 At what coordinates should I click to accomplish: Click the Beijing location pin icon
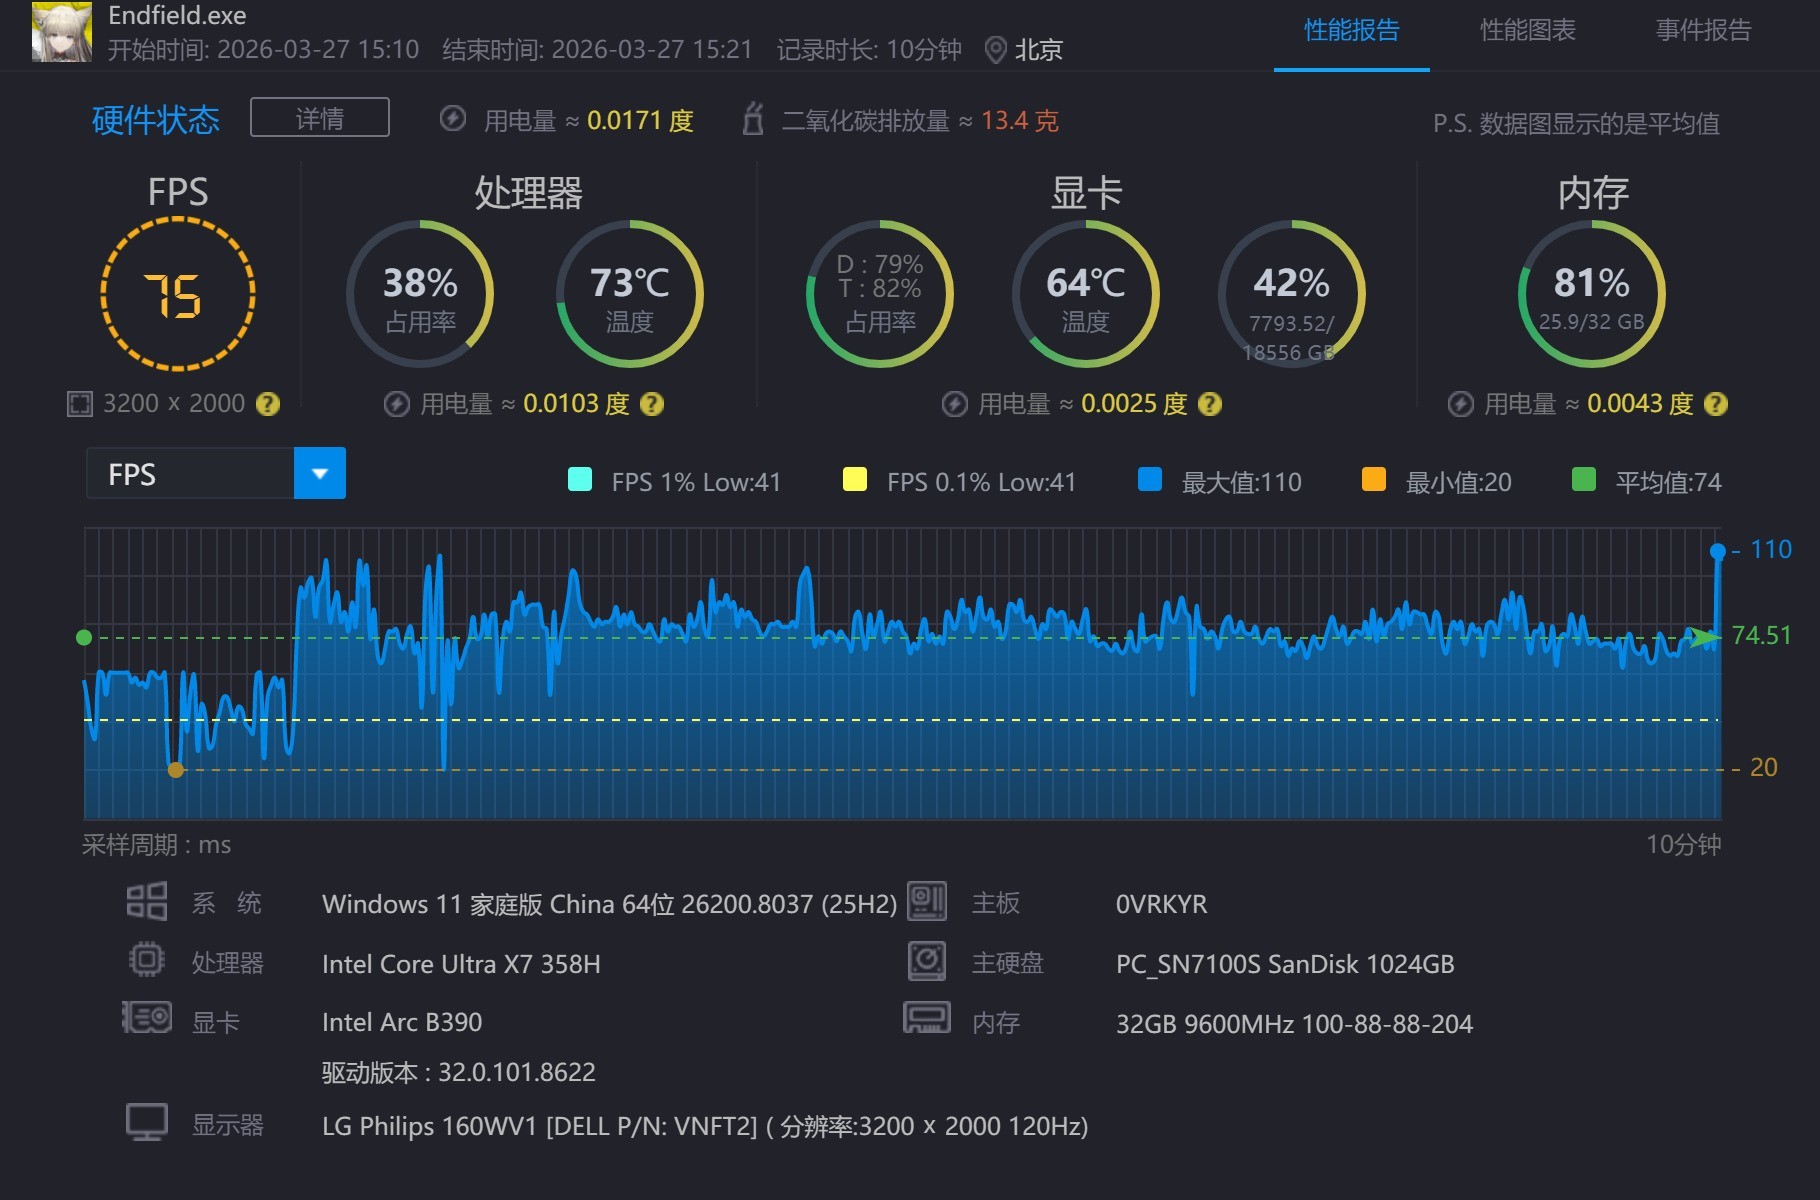point(995,50)
